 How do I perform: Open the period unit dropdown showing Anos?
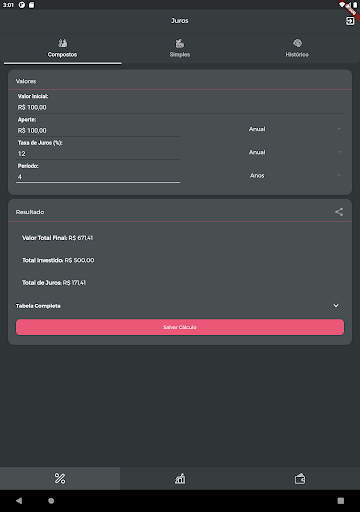click(295, 176)
